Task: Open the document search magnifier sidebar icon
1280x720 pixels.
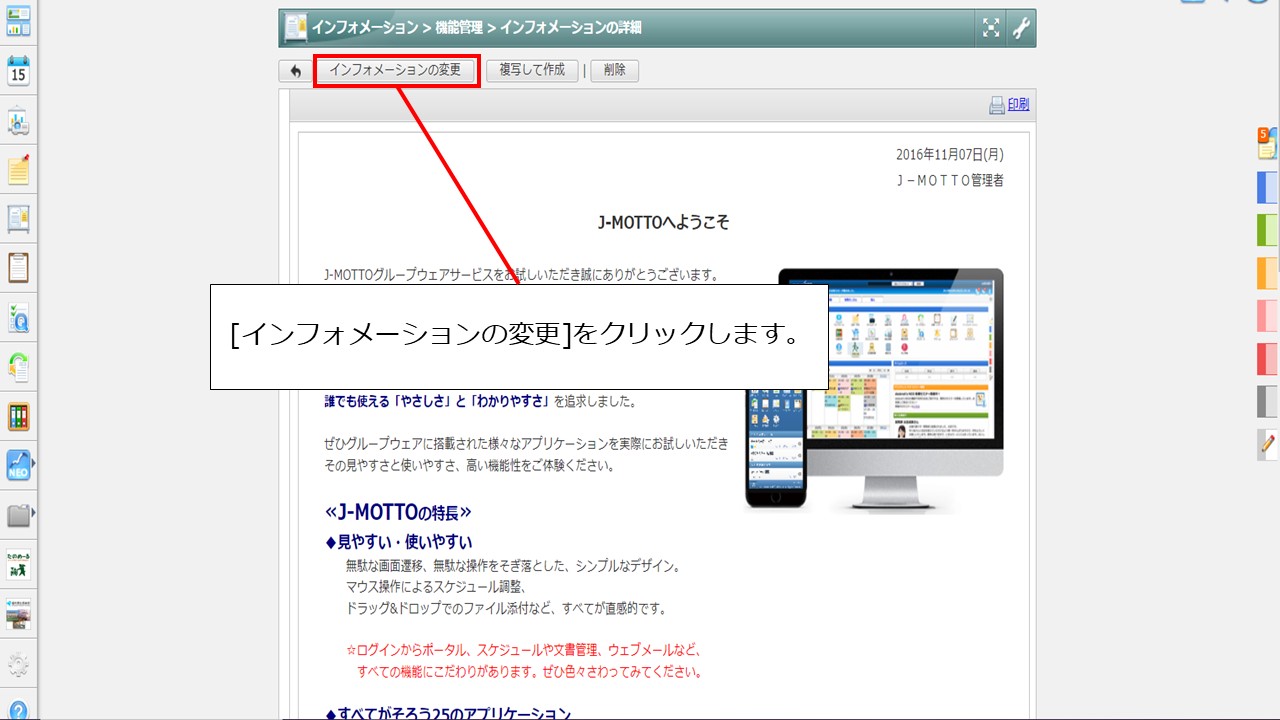Action: (x=18, y=318)
